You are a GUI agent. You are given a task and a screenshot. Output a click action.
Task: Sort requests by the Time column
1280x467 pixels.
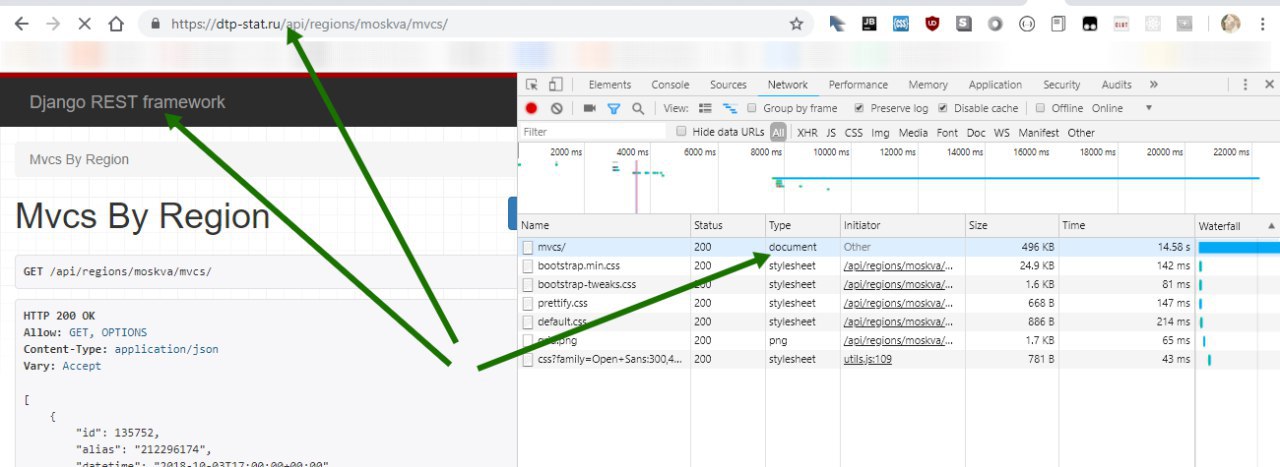point(1126,226)
